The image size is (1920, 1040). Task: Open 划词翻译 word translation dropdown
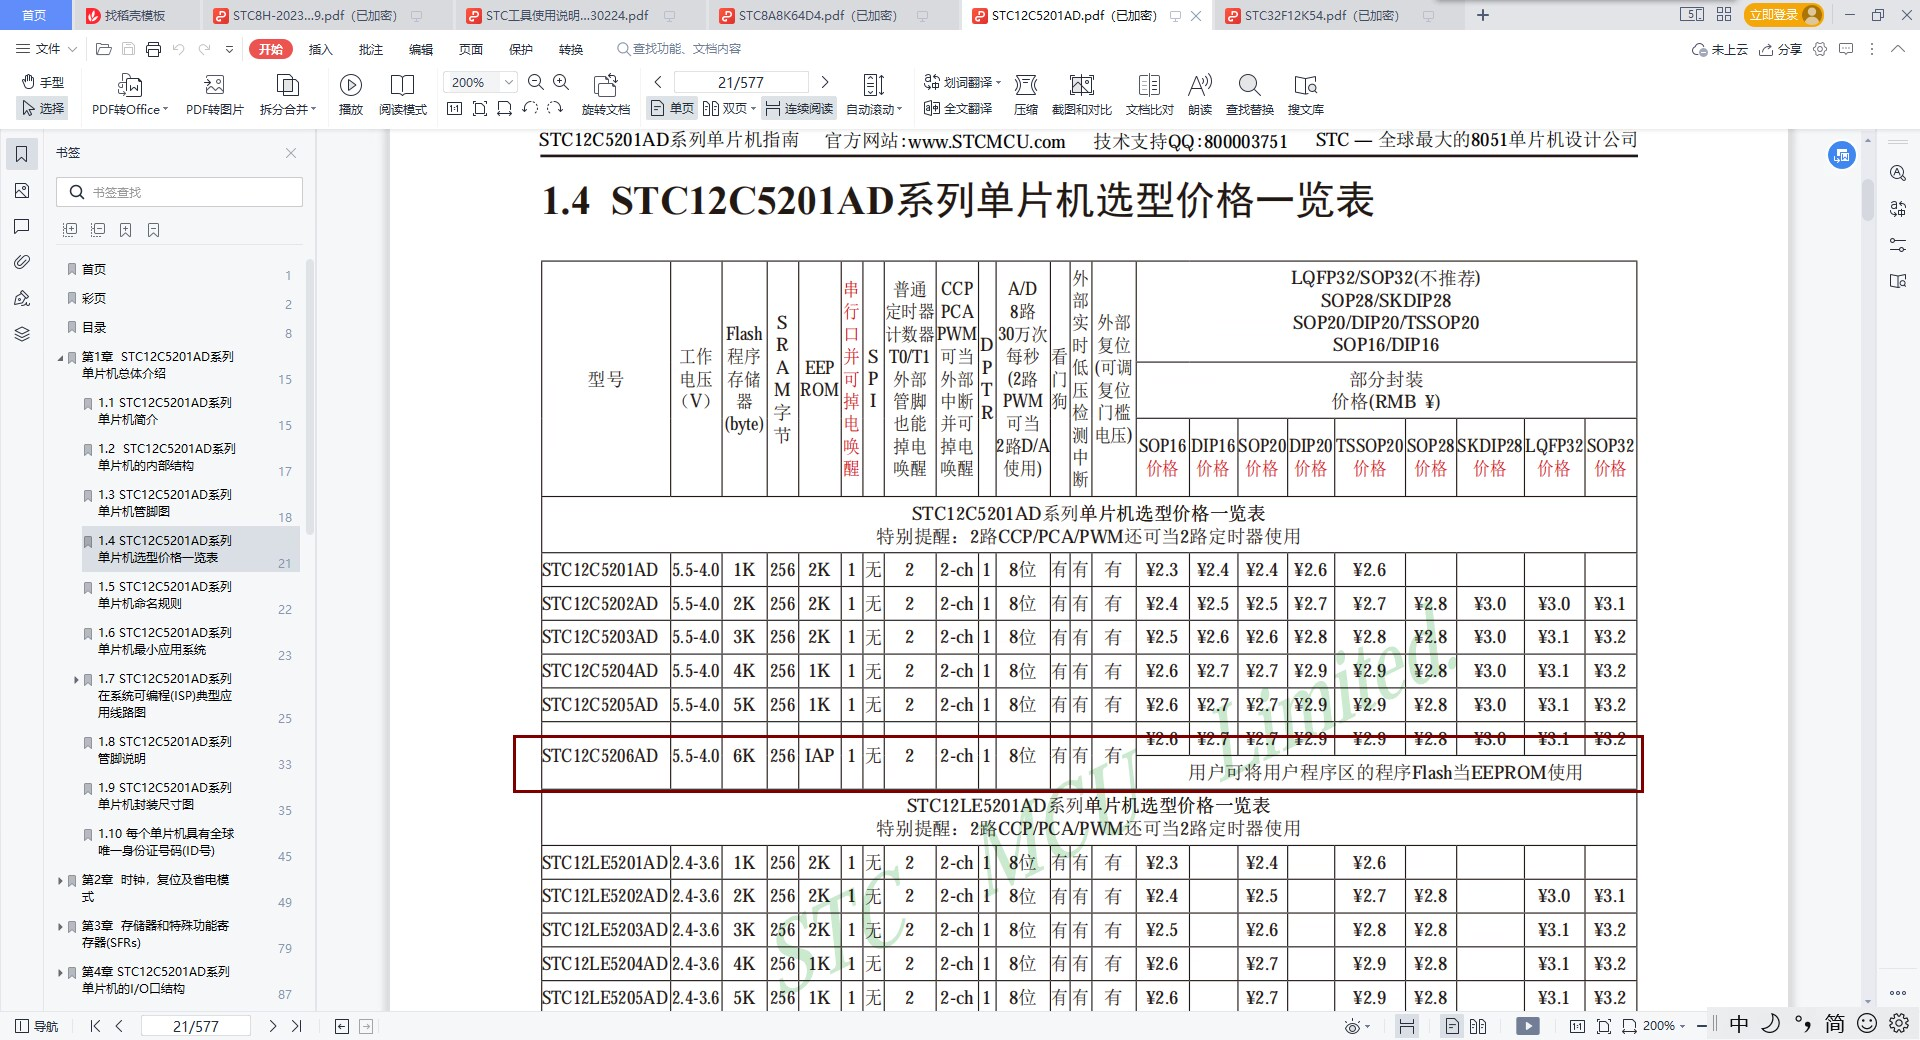[962, 82]
